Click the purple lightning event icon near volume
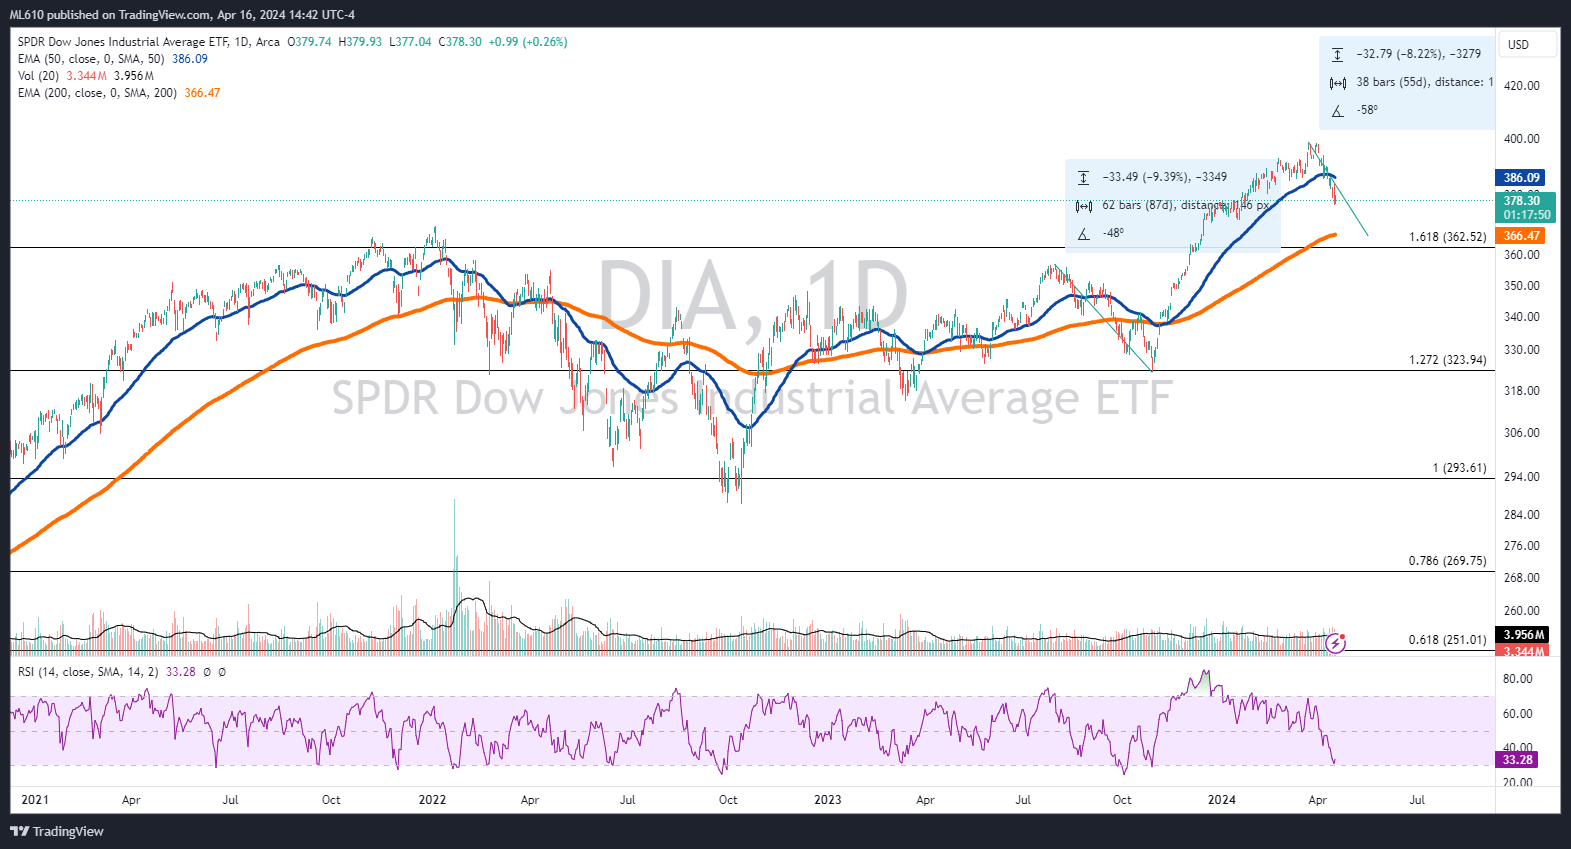This screenshot has width=1571, height=849. coord(1336,643)
